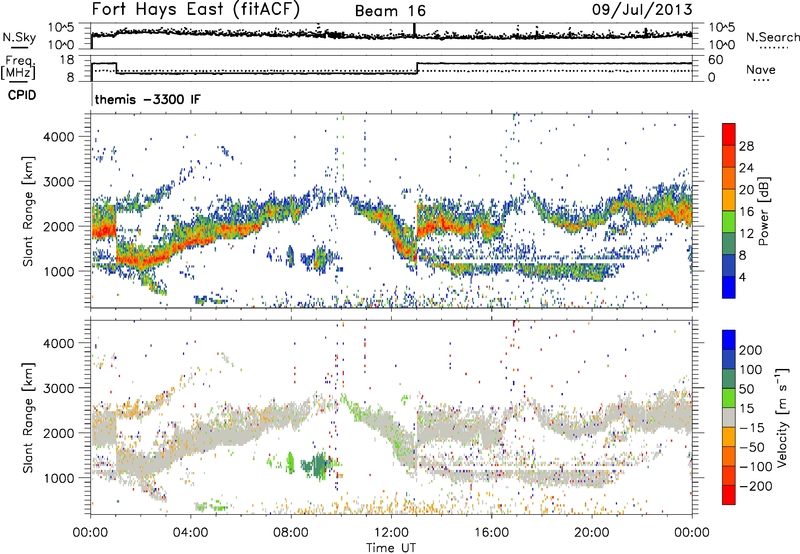Image resolution: width=800 pixels, height=554 pixels.
Task: Click the "-100" tick on Velocity colorbar
Action: [x=756, y=467]
